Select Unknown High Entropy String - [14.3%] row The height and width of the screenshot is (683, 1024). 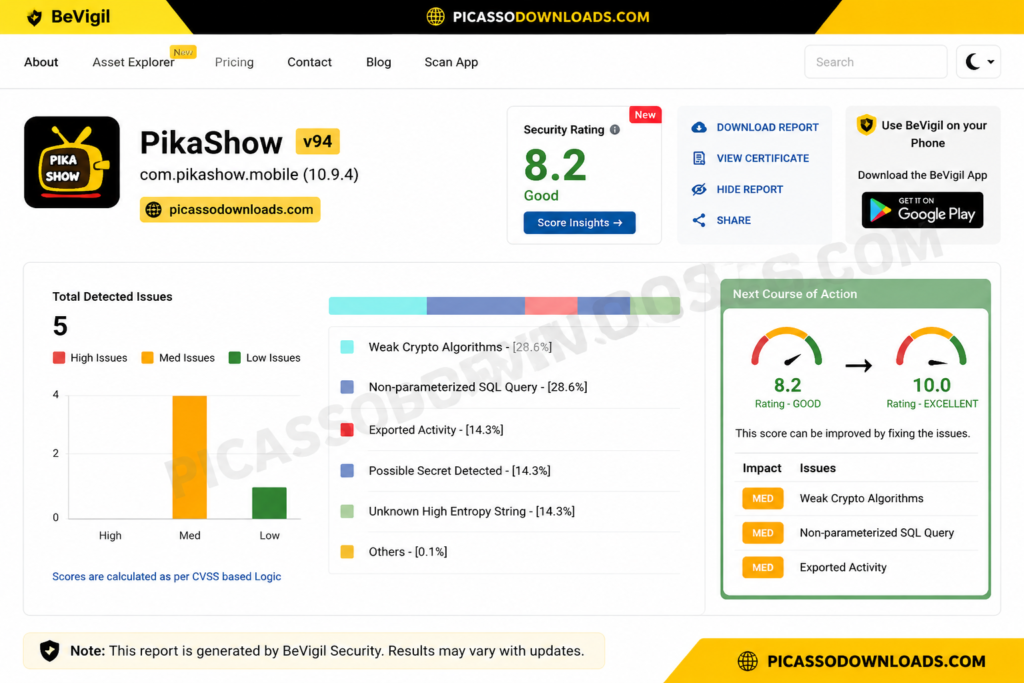(504, 511)
